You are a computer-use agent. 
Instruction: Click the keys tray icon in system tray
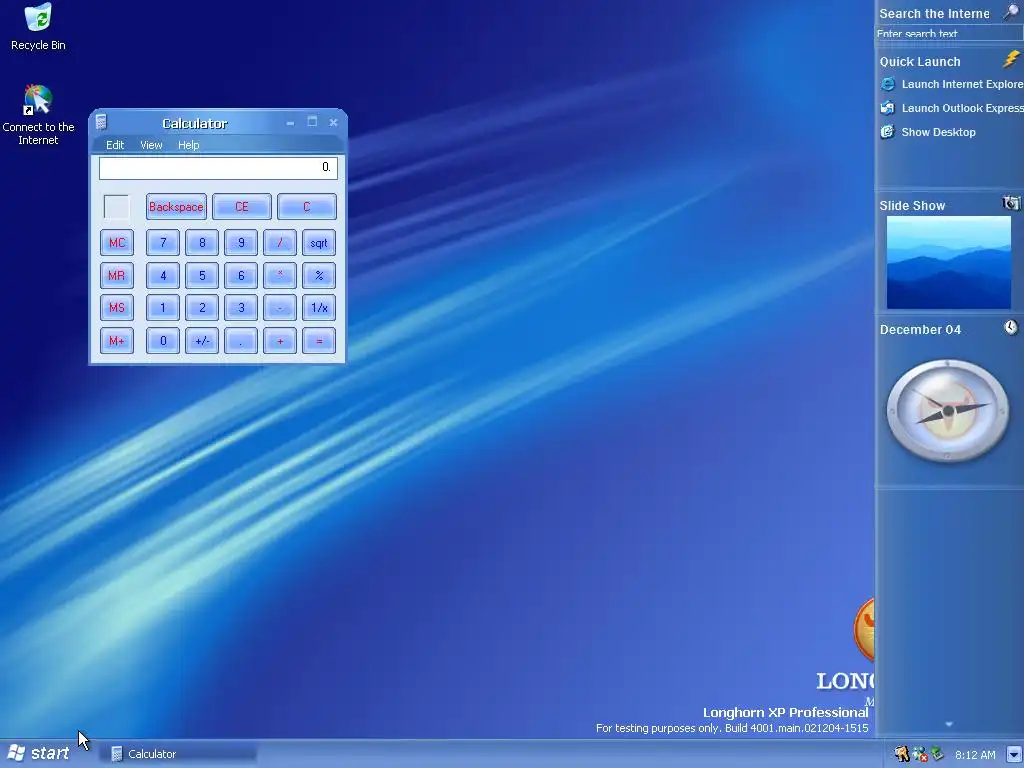coord(902,754)
